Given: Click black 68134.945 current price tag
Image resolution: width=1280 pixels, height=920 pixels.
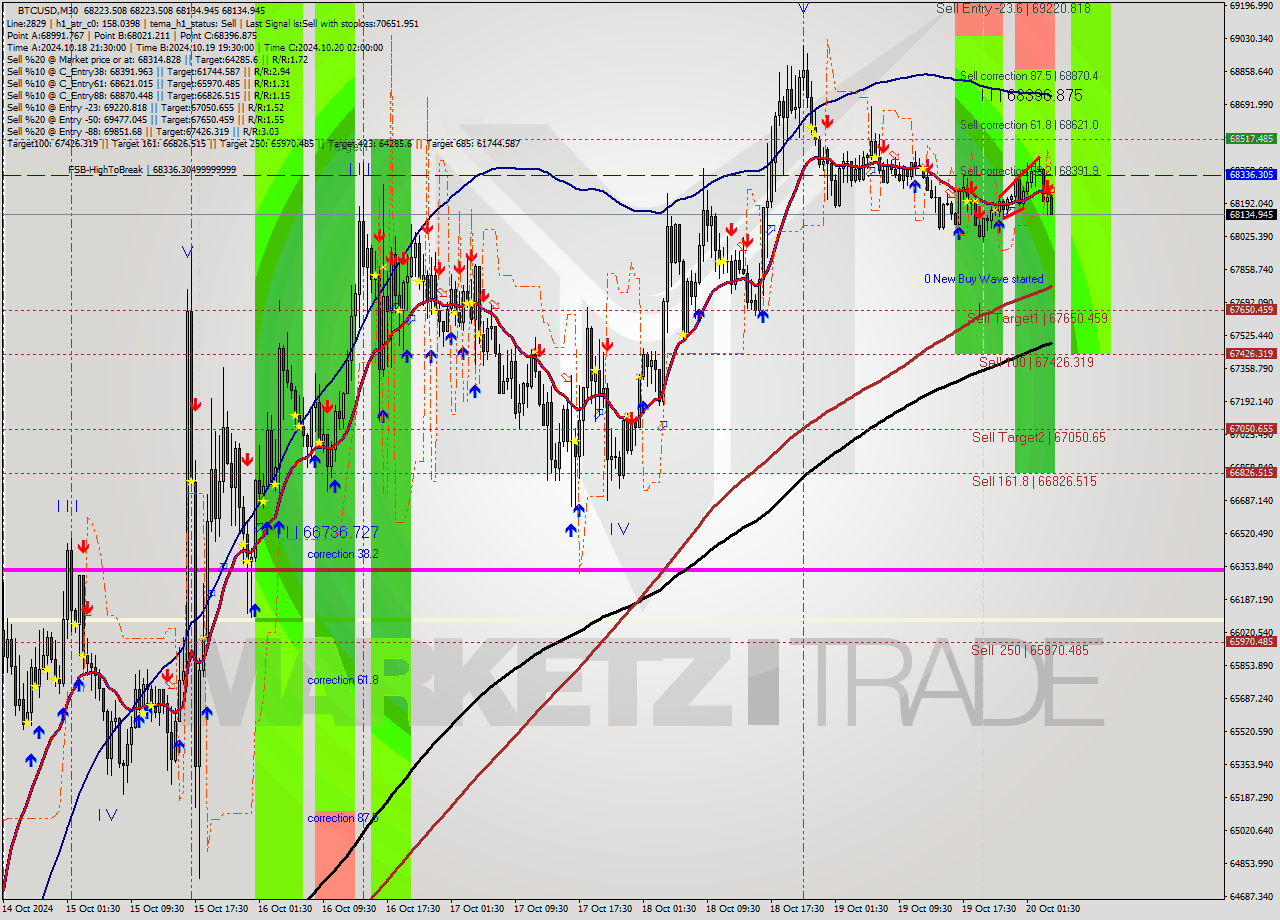Looking at the screenshot, I should click(1251, 214).
